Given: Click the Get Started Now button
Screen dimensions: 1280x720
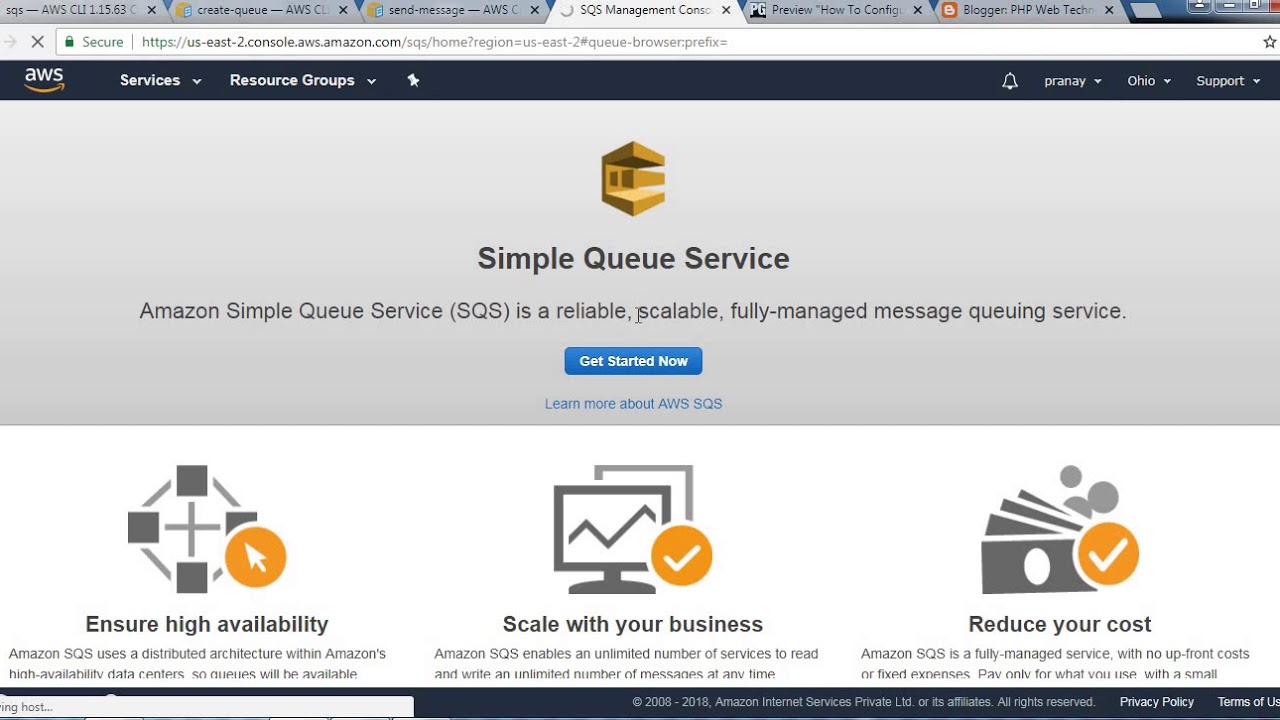Looking at the screenshot, I should point(633,361).
